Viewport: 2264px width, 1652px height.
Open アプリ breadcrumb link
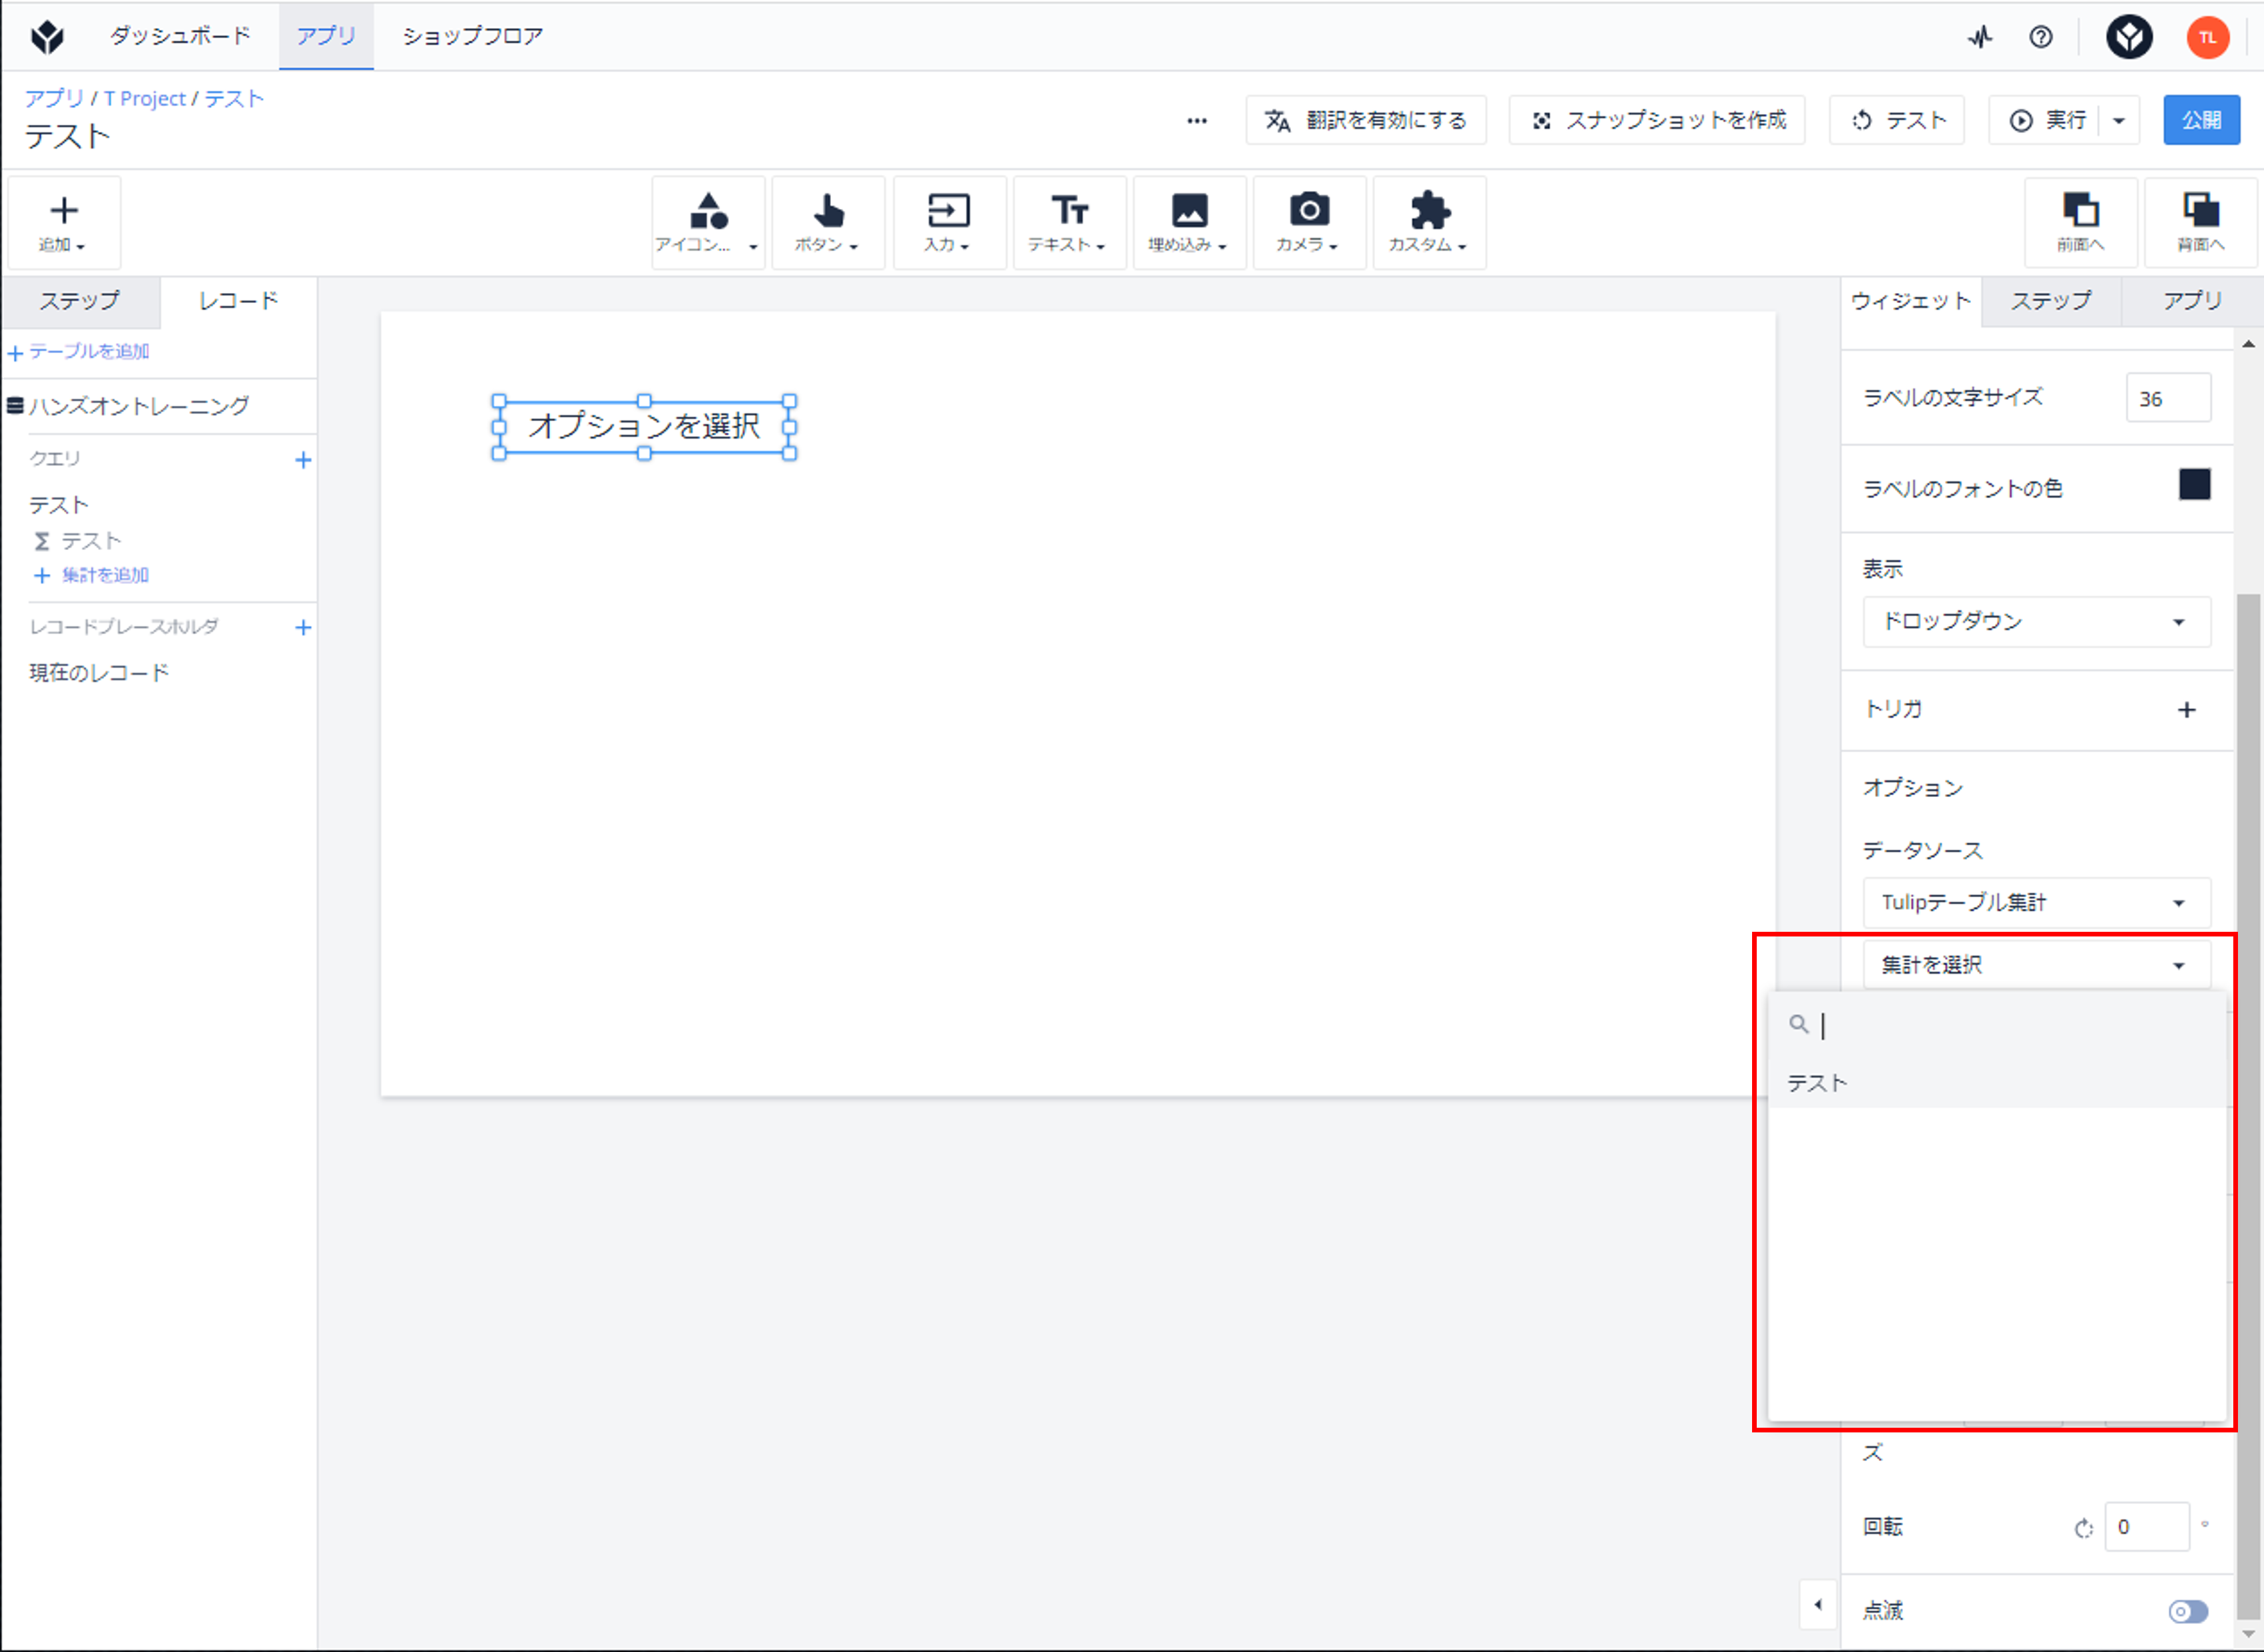tap(54, 98)
